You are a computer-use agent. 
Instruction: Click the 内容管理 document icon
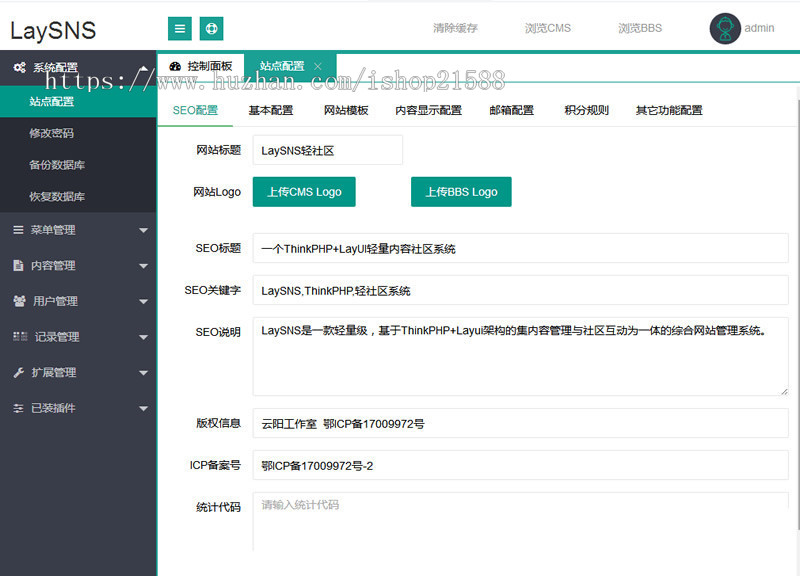pyautogui.click(x=17, y=266)
